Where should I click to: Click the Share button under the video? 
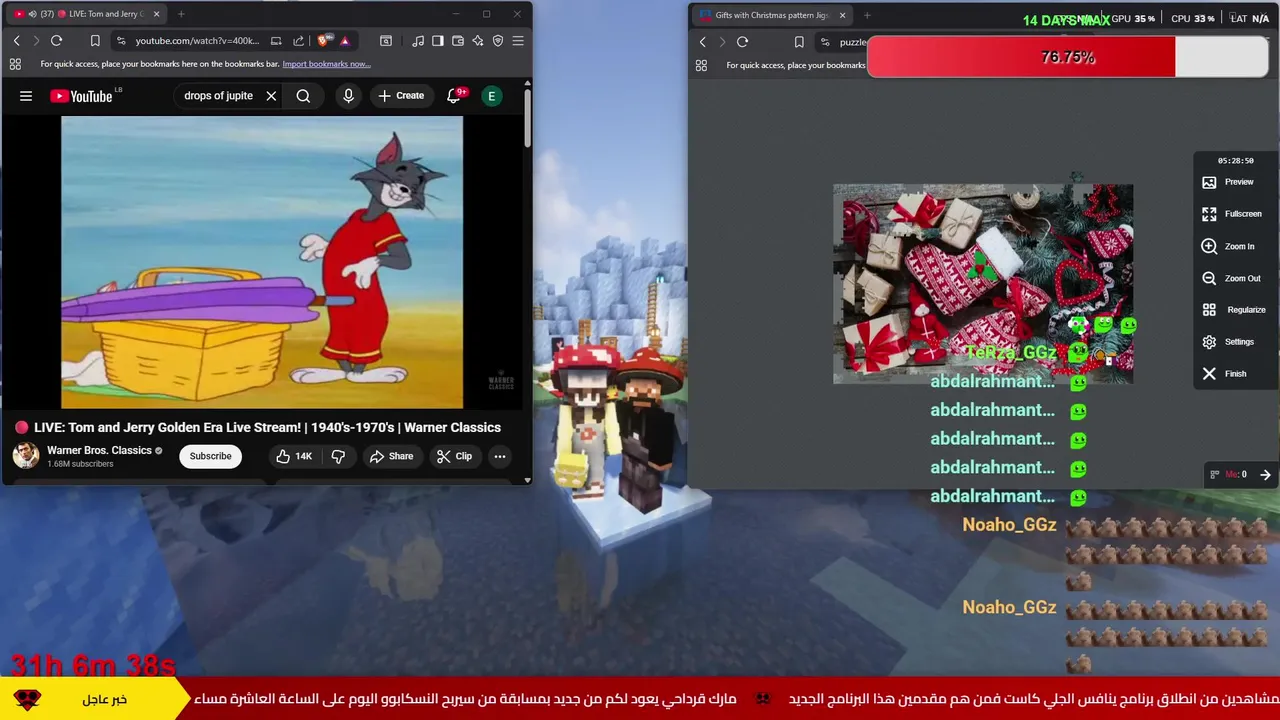pos(391,456)
